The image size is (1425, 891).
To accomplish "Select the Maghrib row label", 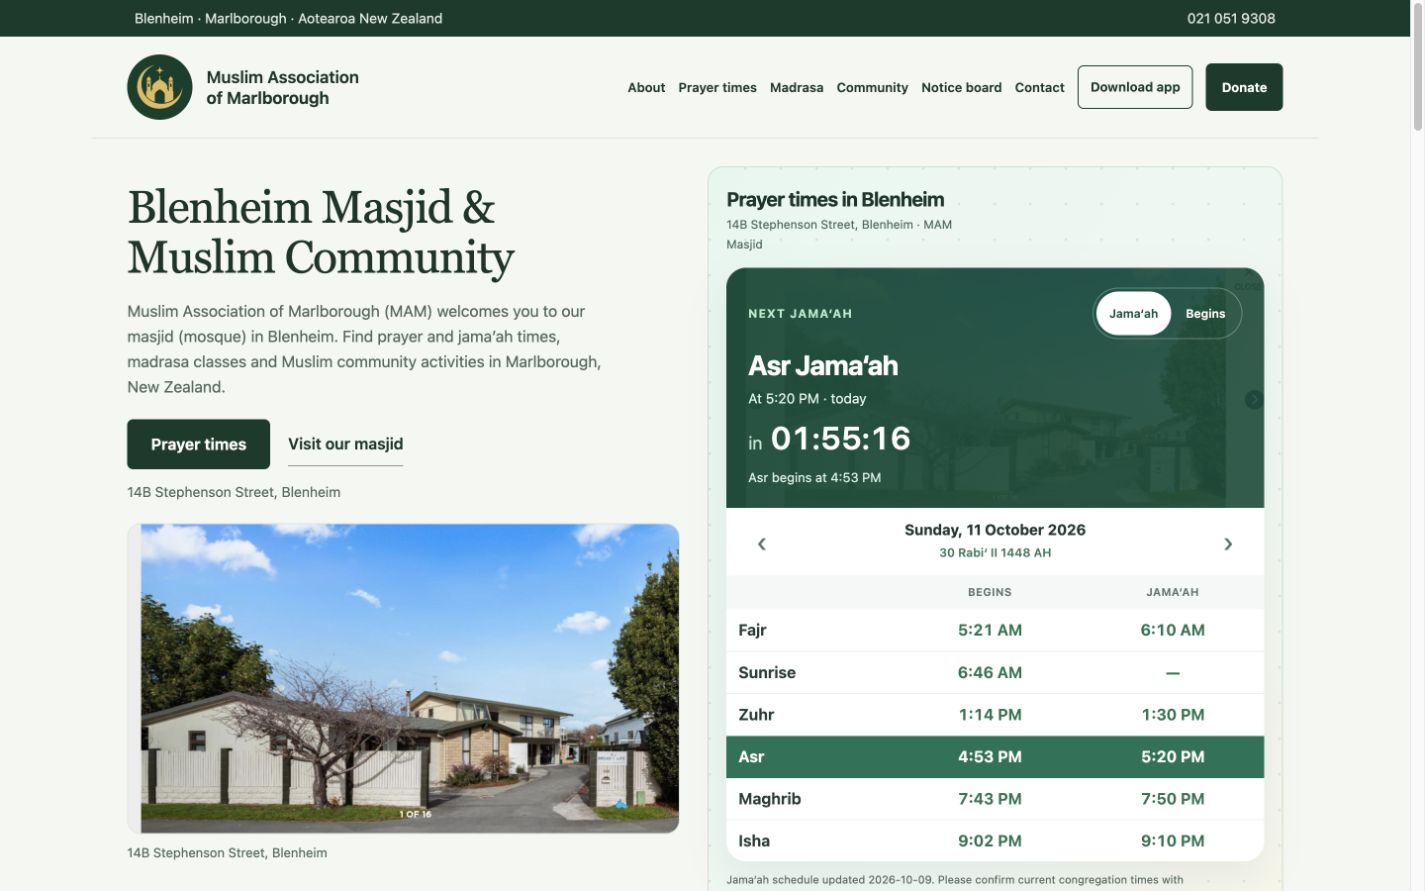I will (x=769, y=799).
